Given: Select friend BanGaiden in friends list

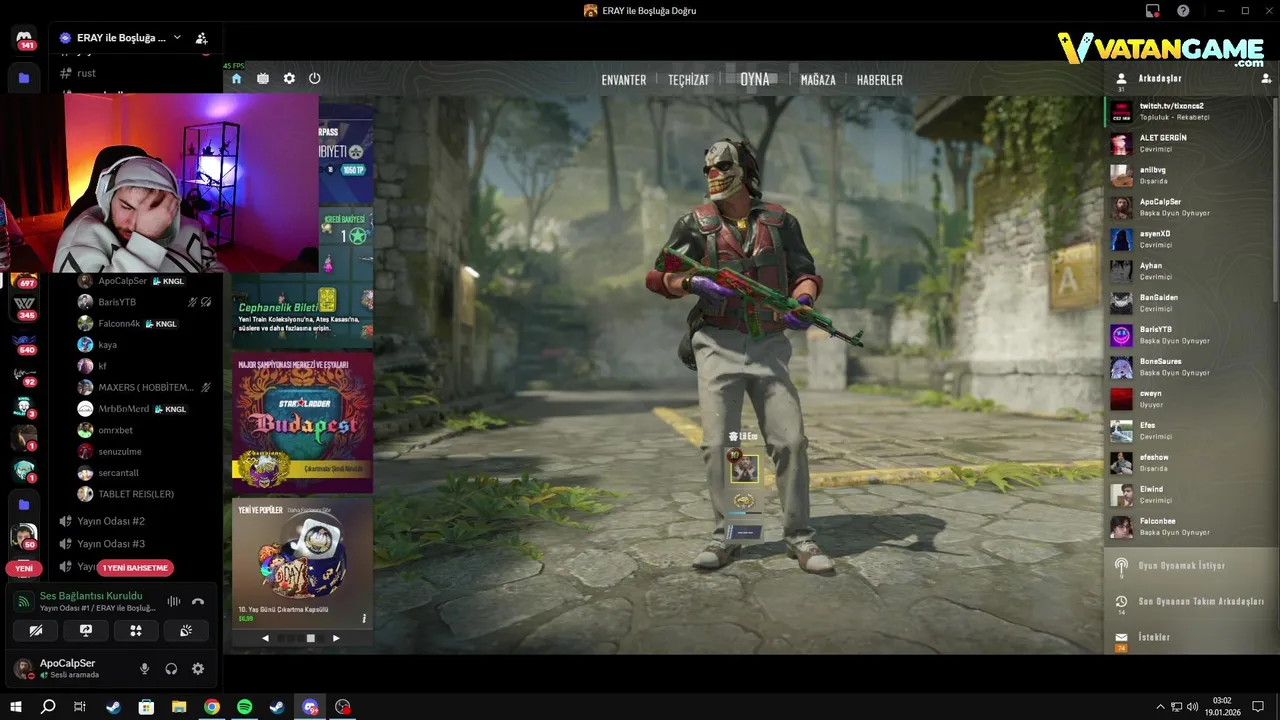Looking at the screenshot, I should (1190, 303).
